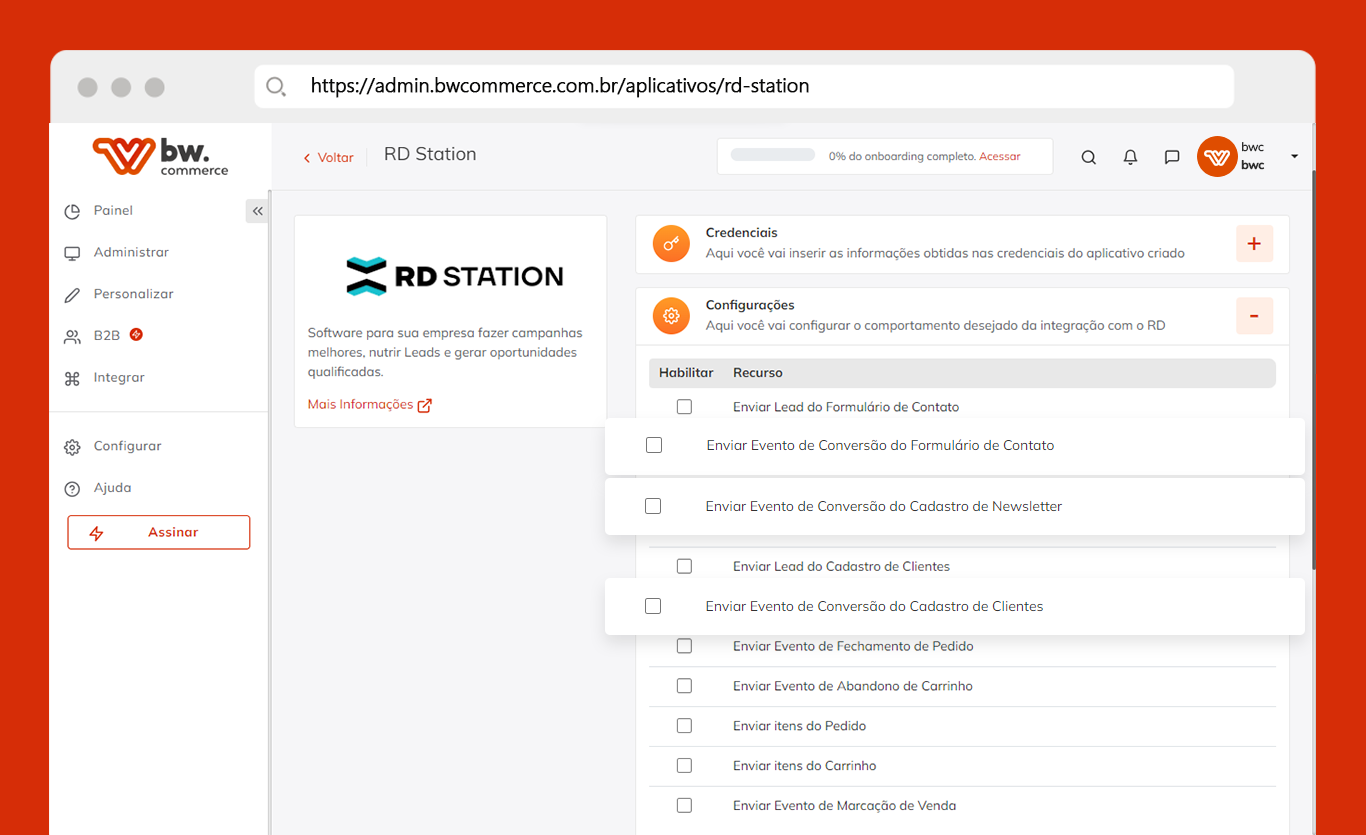The width and height of the screenshot is (1366, 835).
Task: Enable Enviar Evento de Abandono de Carrinho
Action: 684,686
